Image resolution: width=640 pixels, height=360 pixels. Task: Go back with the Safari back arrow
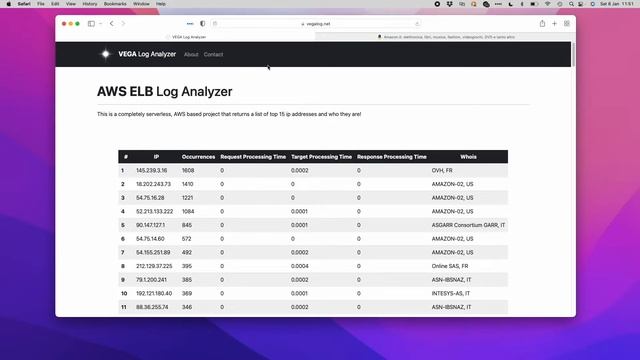pos(111,24)
